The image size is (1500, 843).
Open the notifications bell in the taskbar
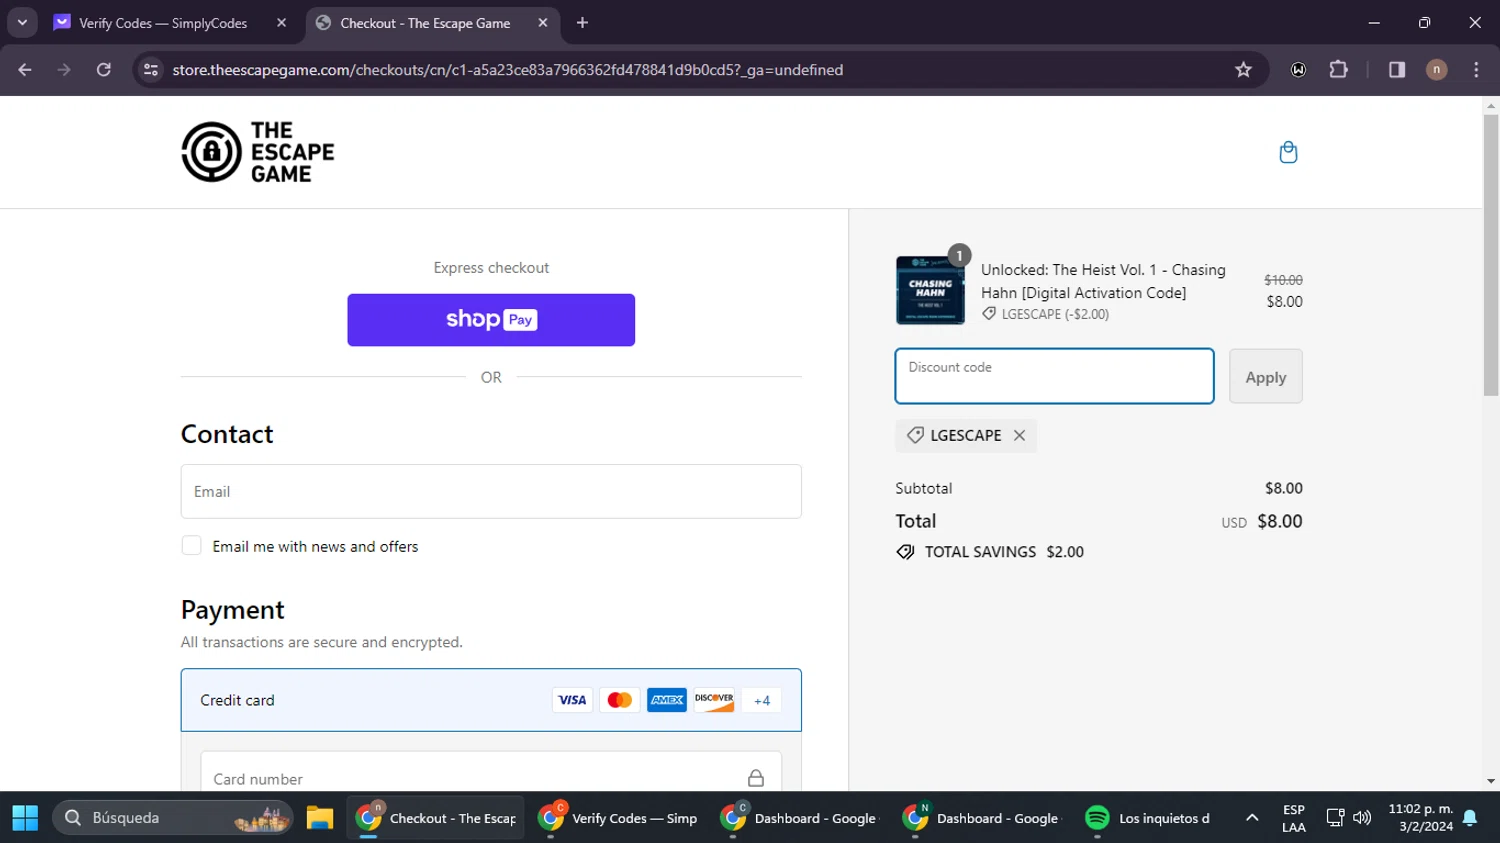1470,818
